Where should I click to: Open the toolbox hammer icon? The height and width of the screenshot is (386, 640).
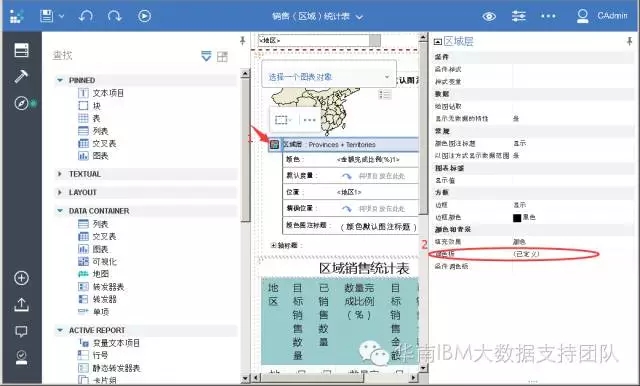tap(21, 76)
